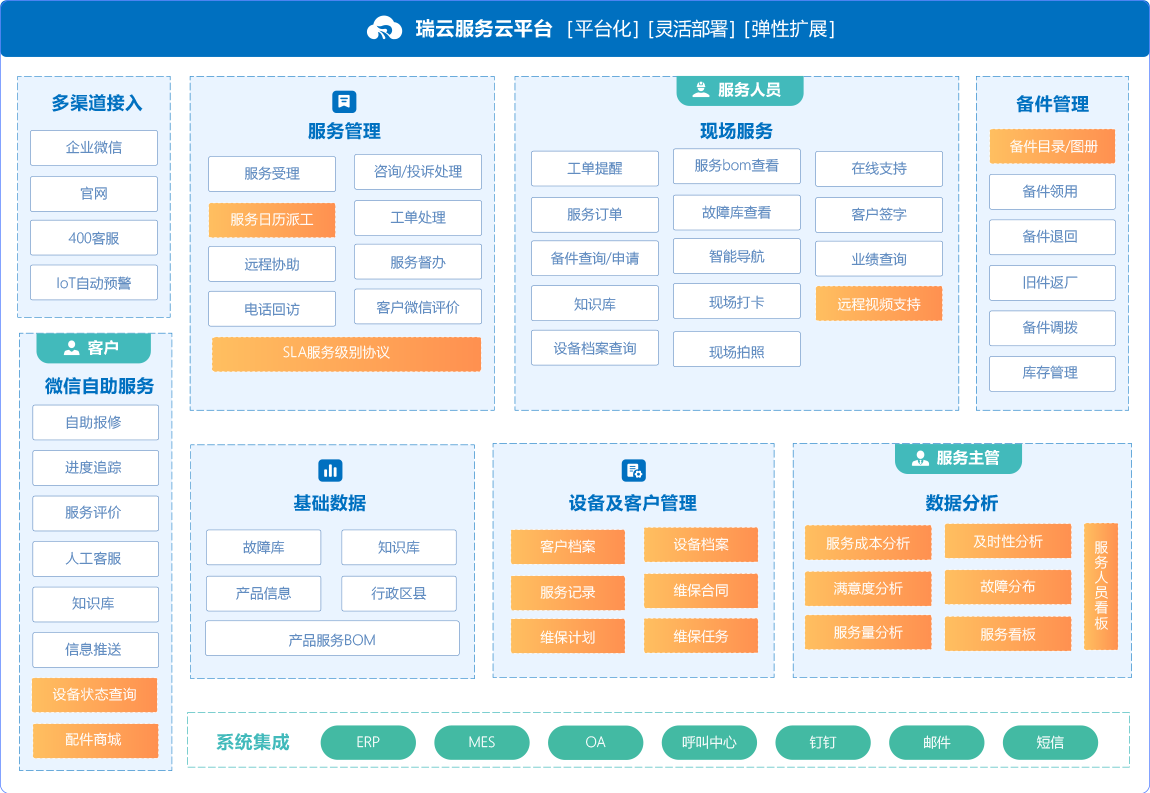Select the 服务主管 role tag
1150x793 pixels.
(x=958, y=458)
